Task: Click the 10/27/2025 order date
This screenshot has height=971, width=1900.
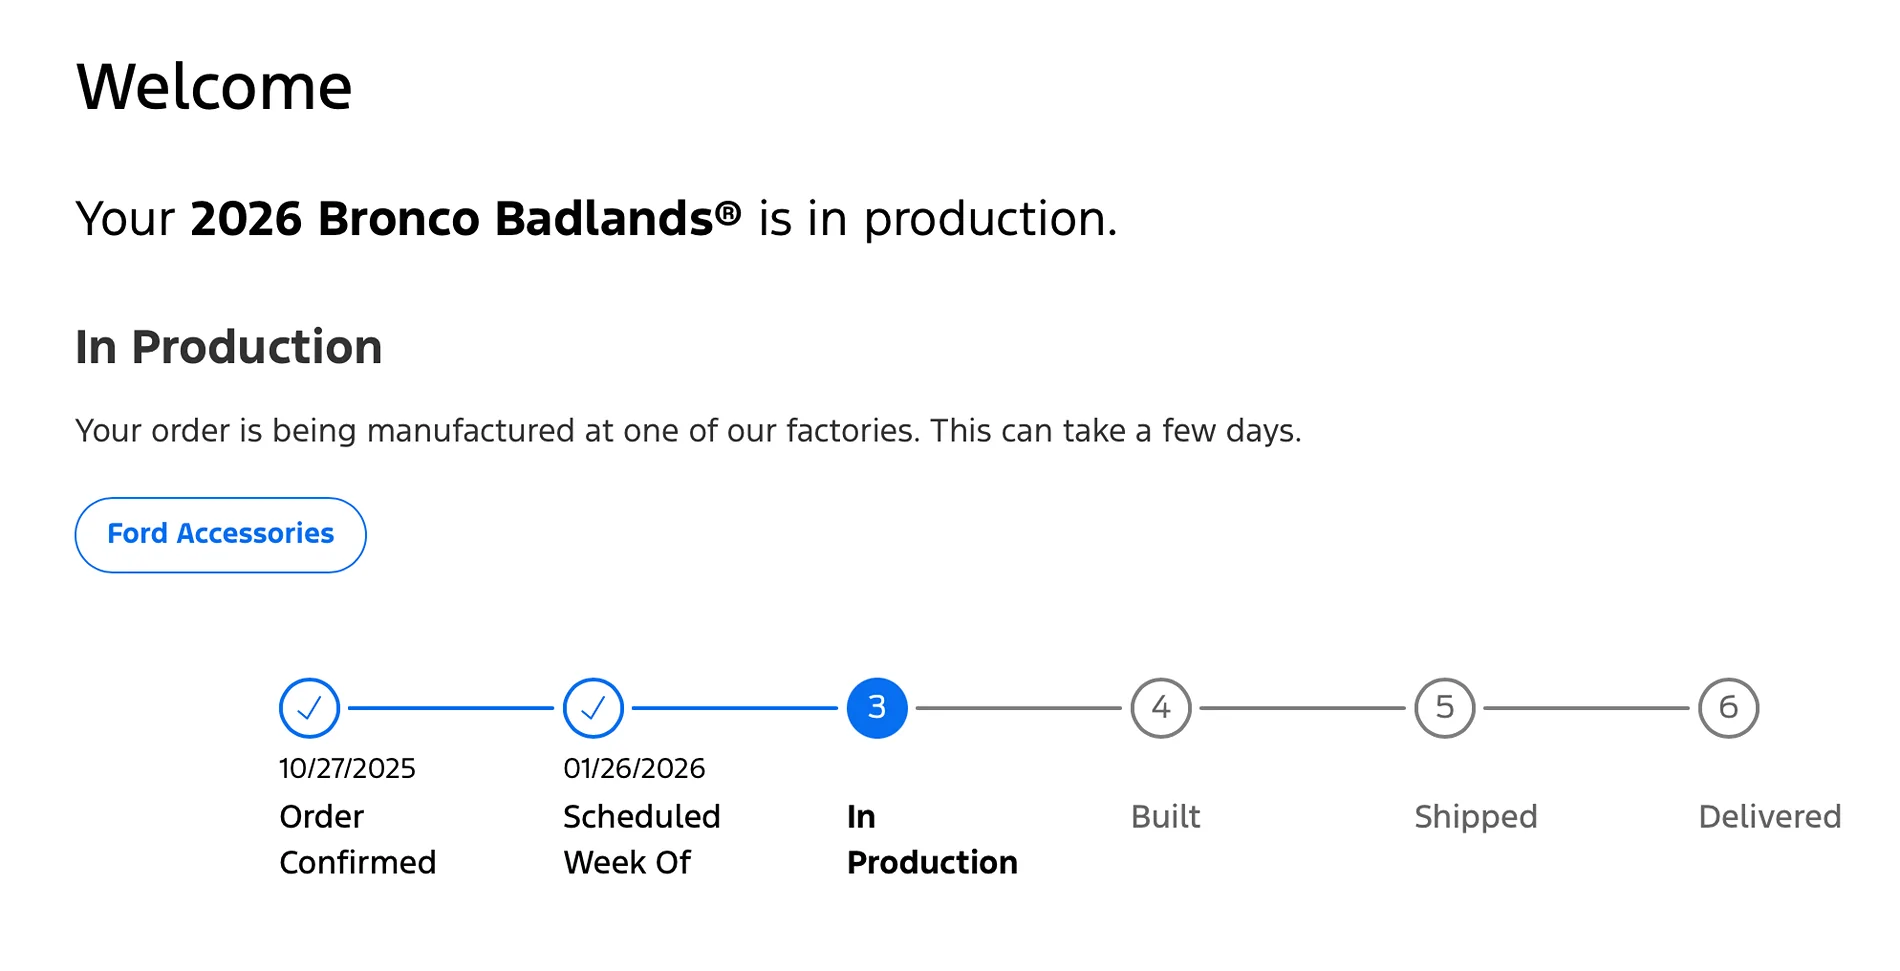Action: coord(347,768)
